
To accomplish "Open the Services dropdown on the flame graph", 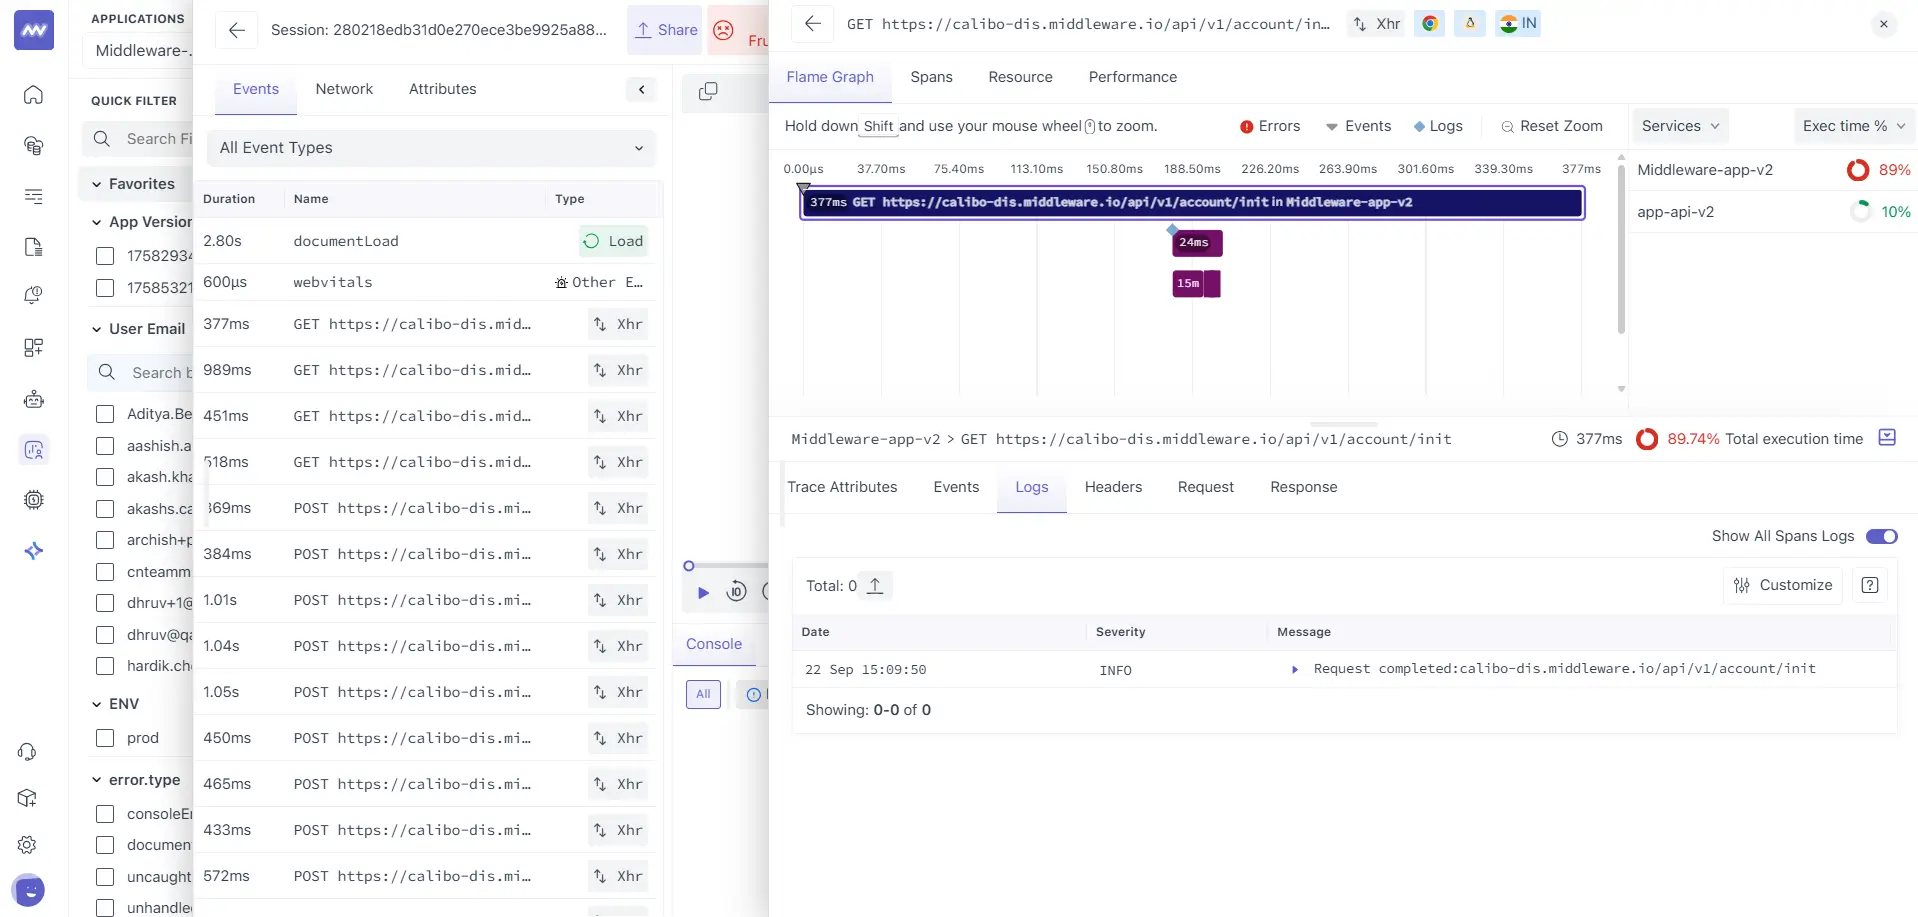I will pos(1680,126).
